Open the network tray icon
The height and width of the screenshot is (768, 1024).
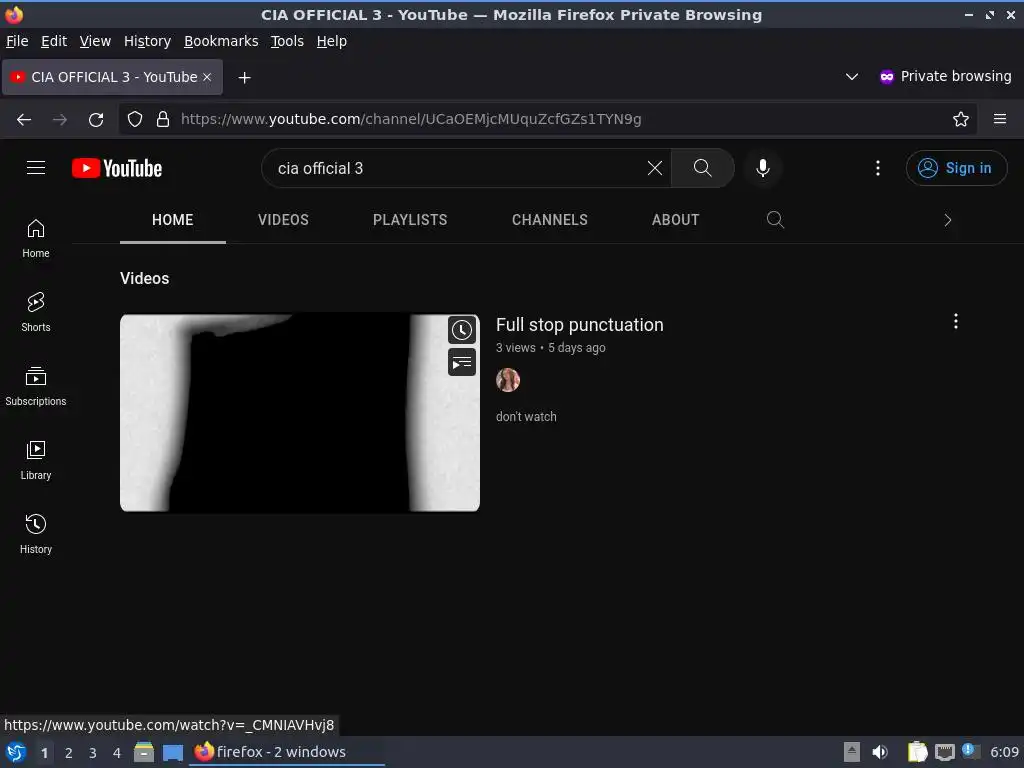click(944, 752)
